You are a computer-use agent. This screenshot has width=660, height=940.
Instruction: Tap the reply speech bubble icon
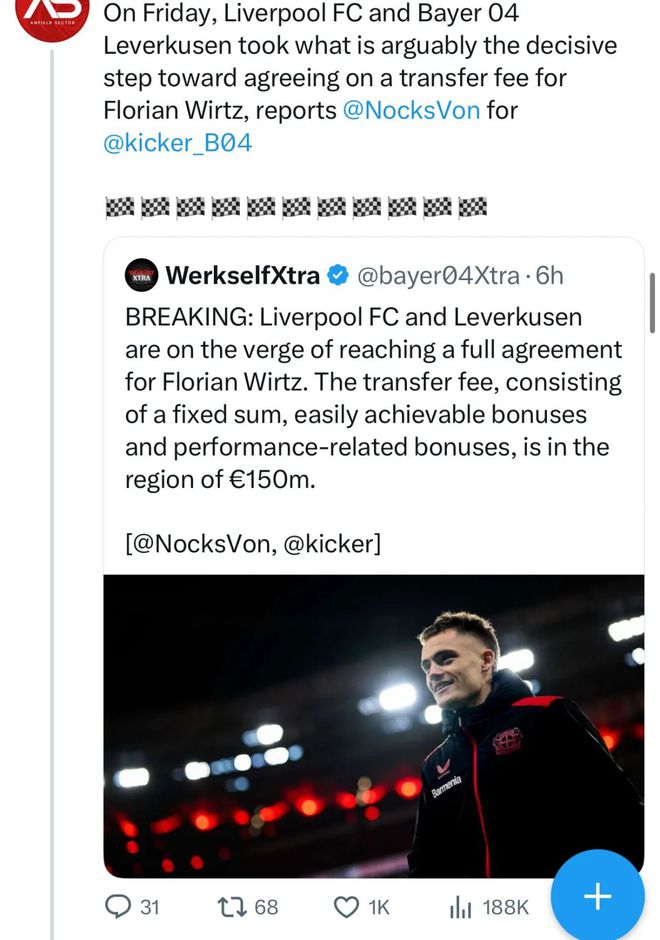tap(118, 907)
